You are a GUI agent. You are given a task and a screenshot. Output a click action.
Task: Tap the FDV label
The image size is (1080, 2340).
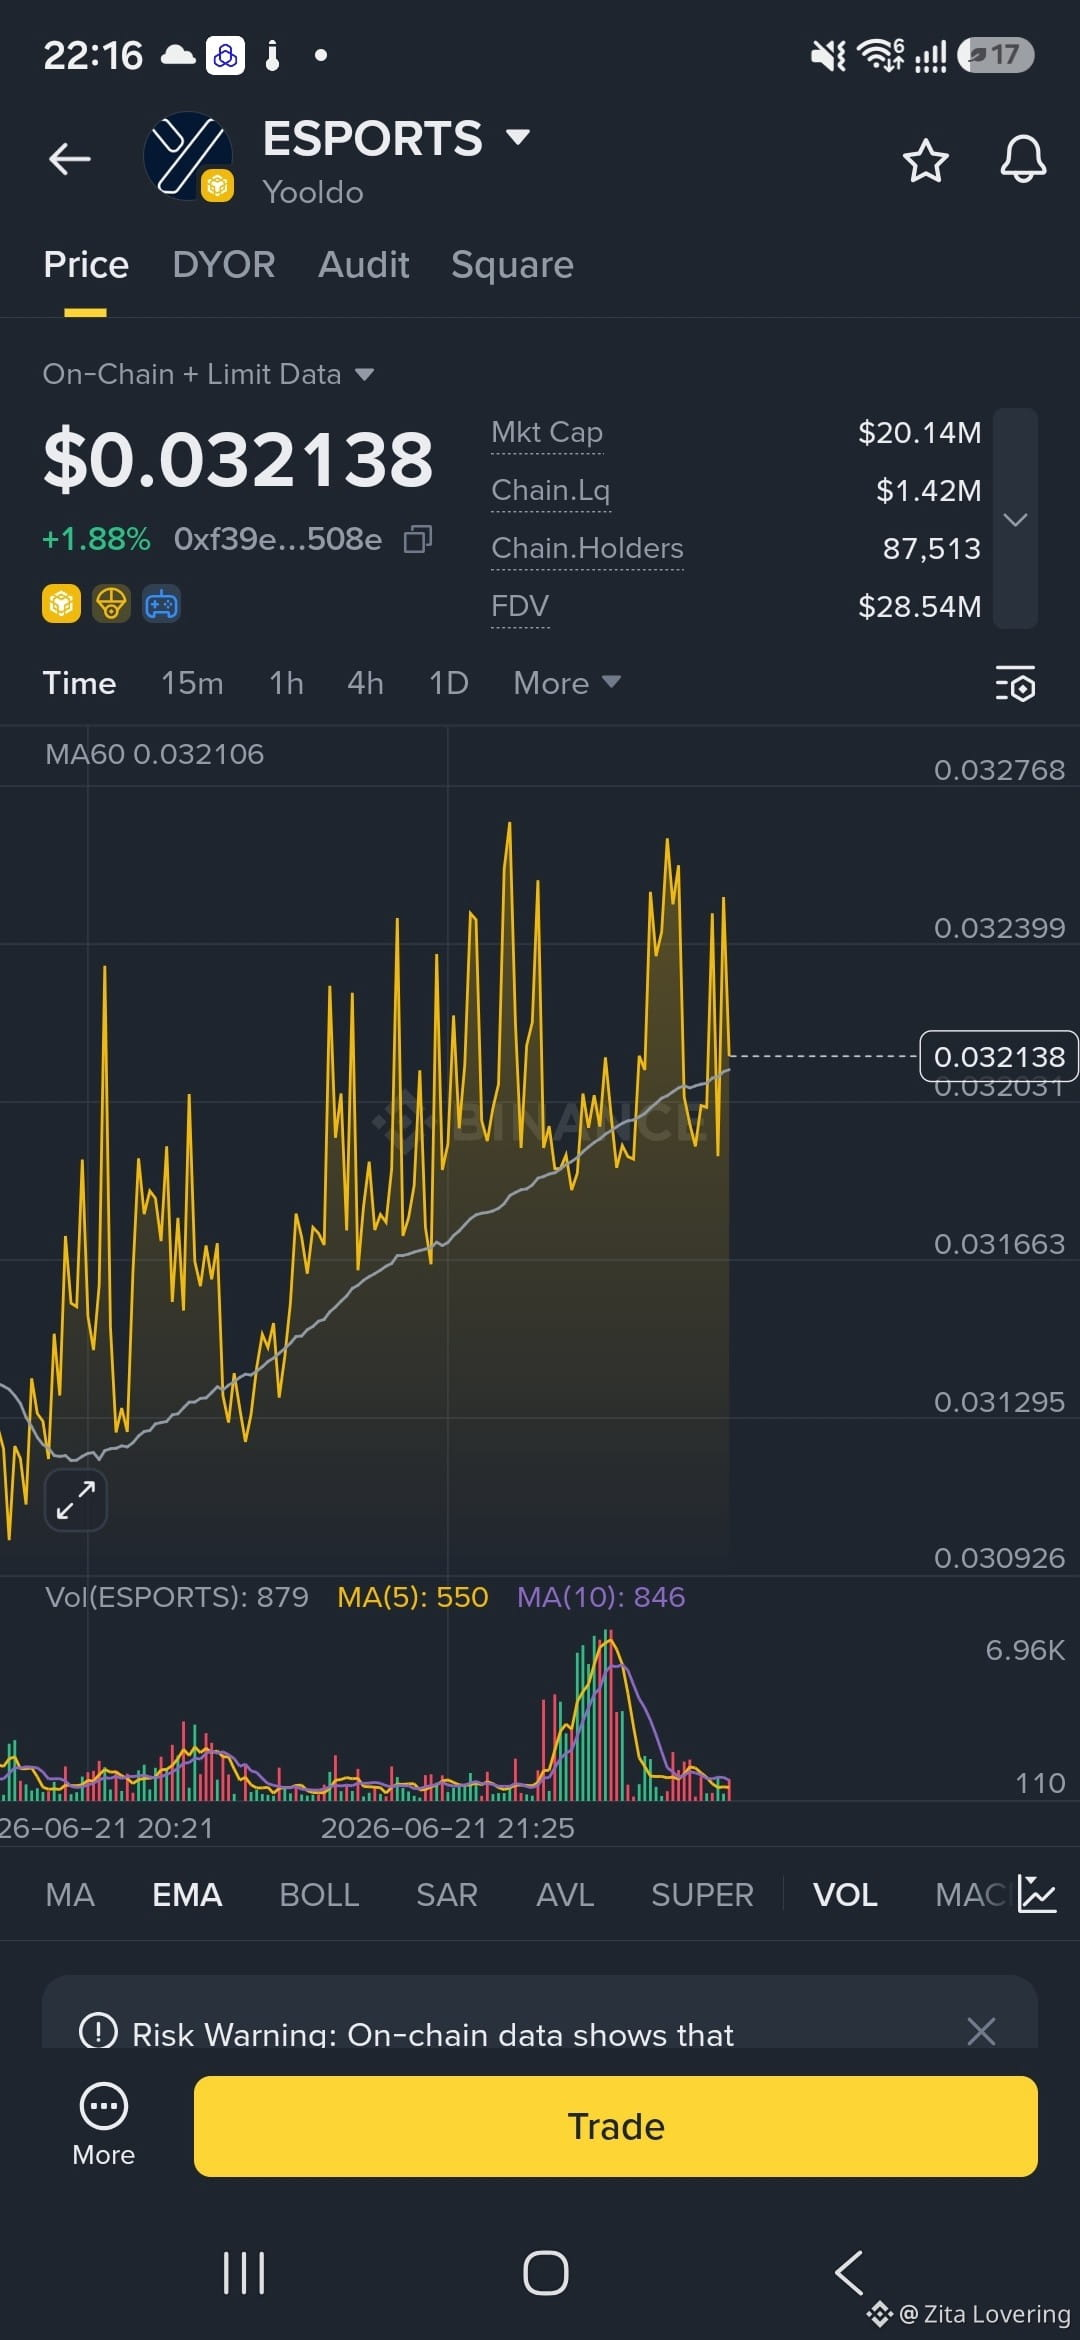point(520,606)
